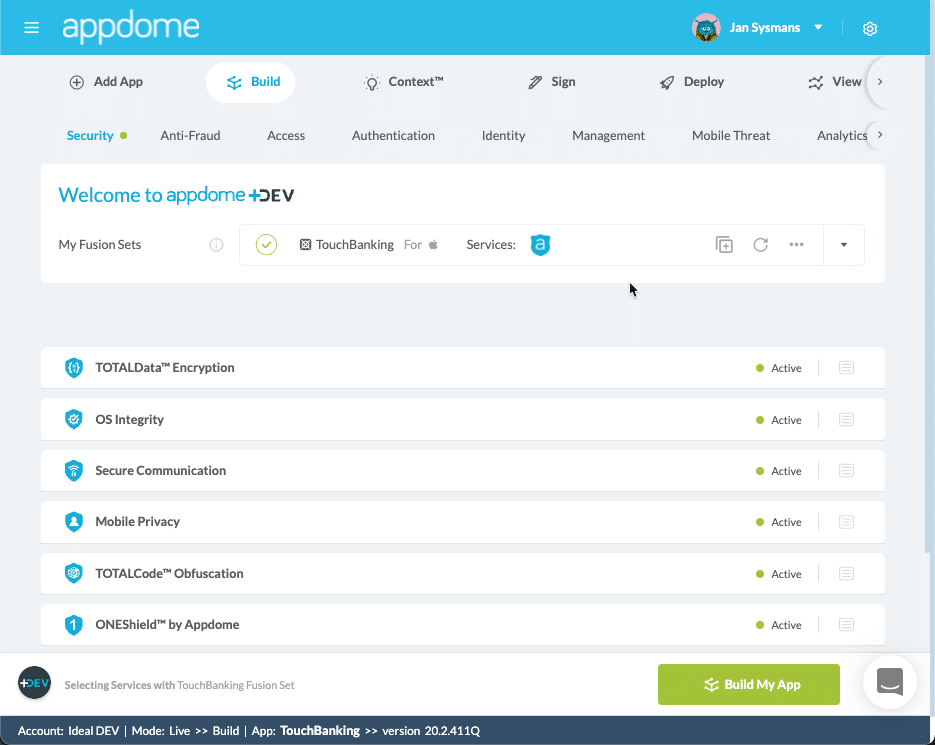Expand Jan Sysmans account dropdown arrow
The image size is (935, 745).
pyautogui.click(x=819, y=27)
